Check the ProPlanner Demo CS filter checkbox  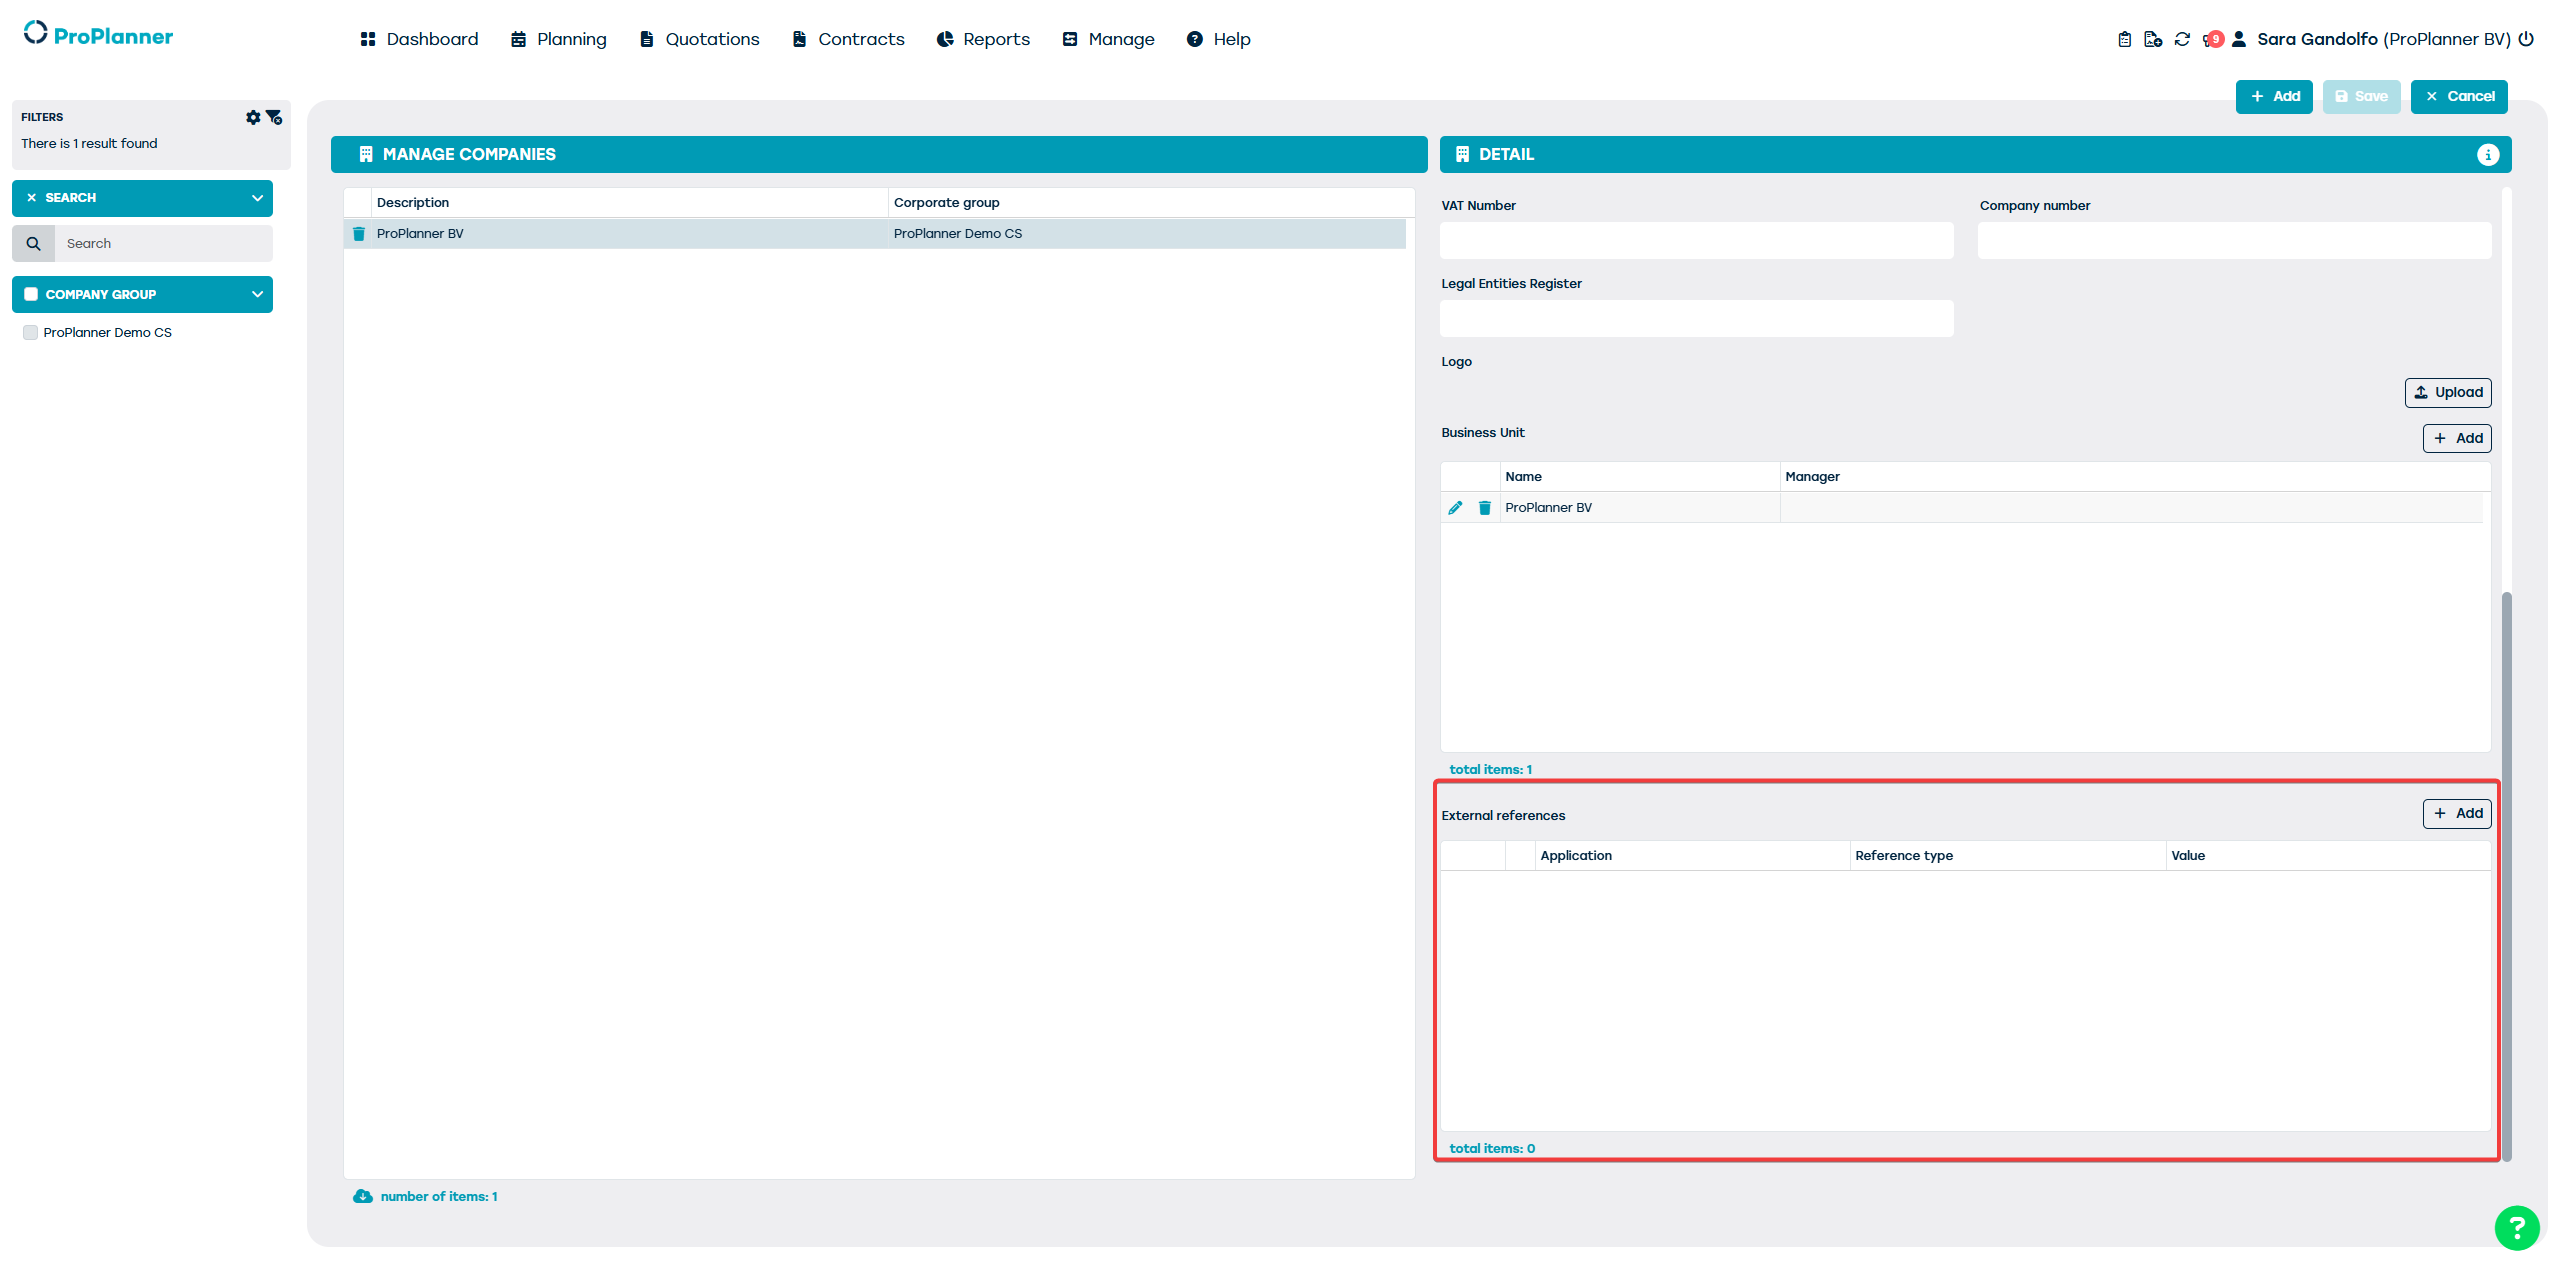(31, 333)
